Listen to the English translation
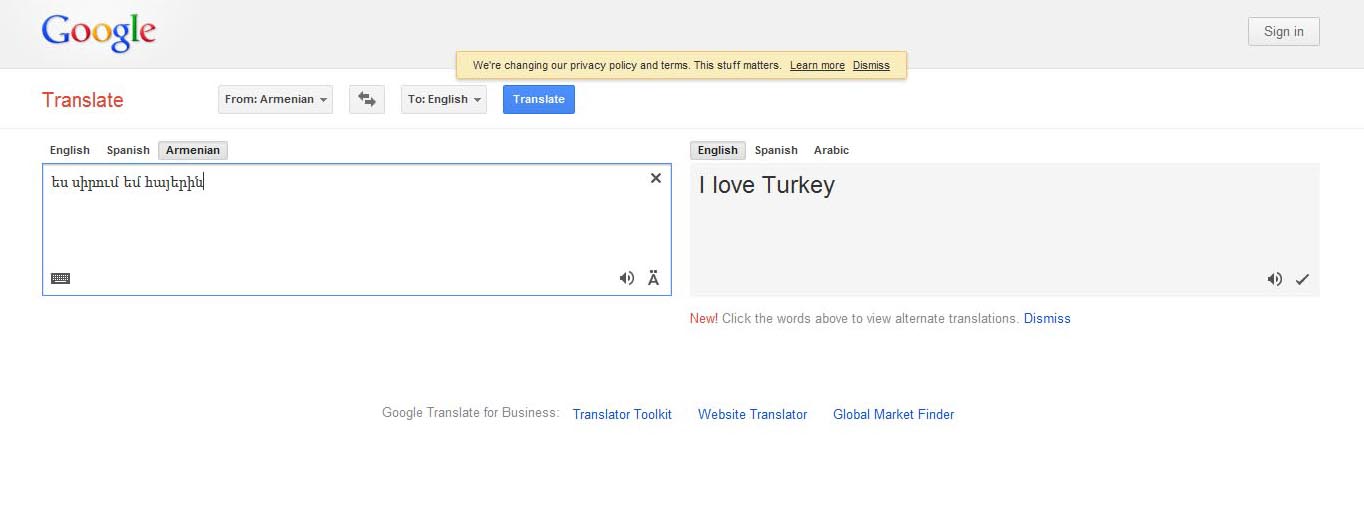 click(1274, 279)
